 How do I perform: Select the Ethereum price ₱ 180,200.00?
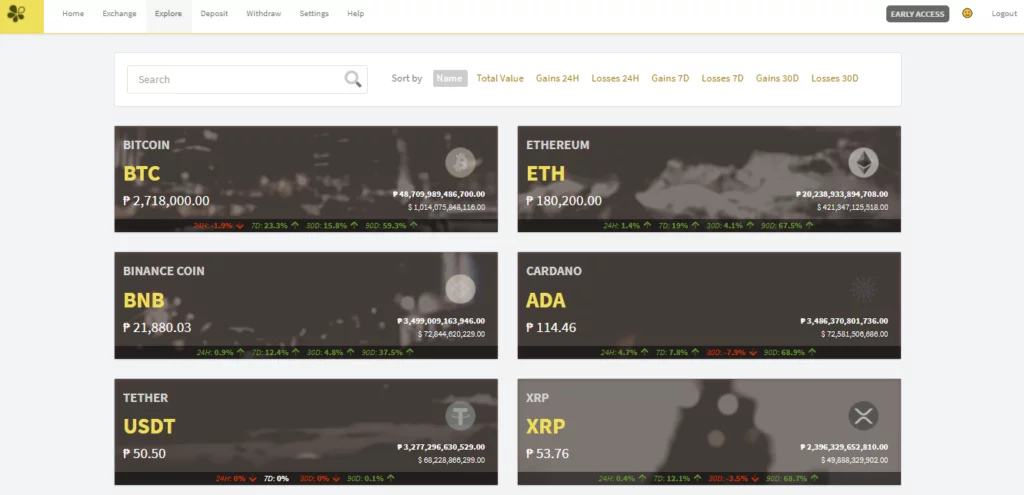(x=564, y=201)
